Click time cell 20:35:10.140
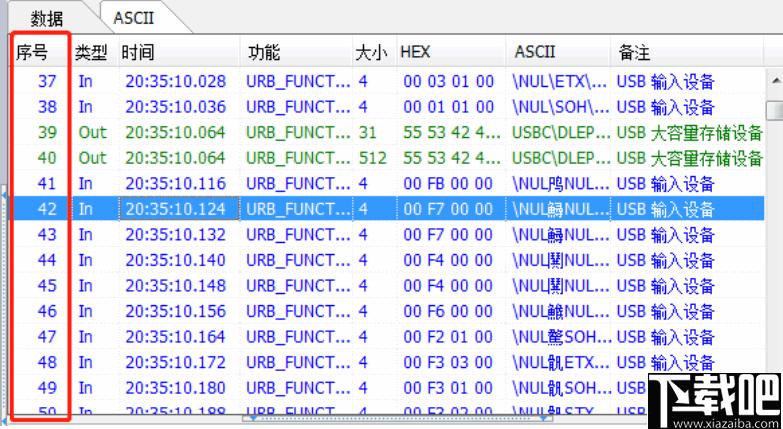Screen dimensions: 783x429 [x=176, y=260]
